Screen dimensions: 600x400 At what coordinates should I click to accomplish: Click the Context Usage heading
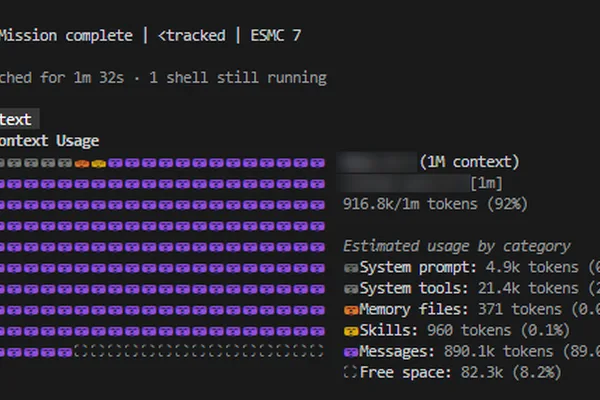[49, 141]
